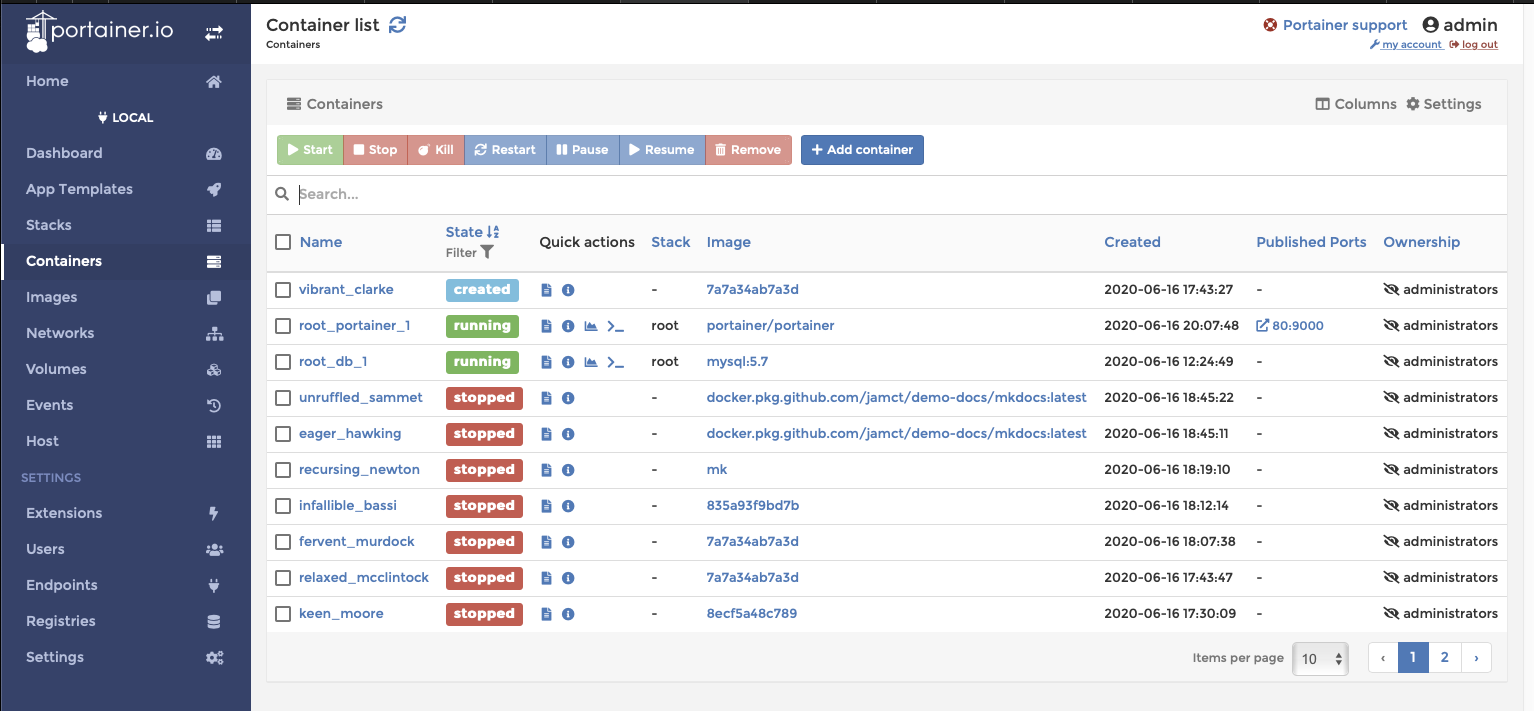This screenshot has width=1534, height=711.
Task: Open table Settings menu
Action: [1443, 104]
